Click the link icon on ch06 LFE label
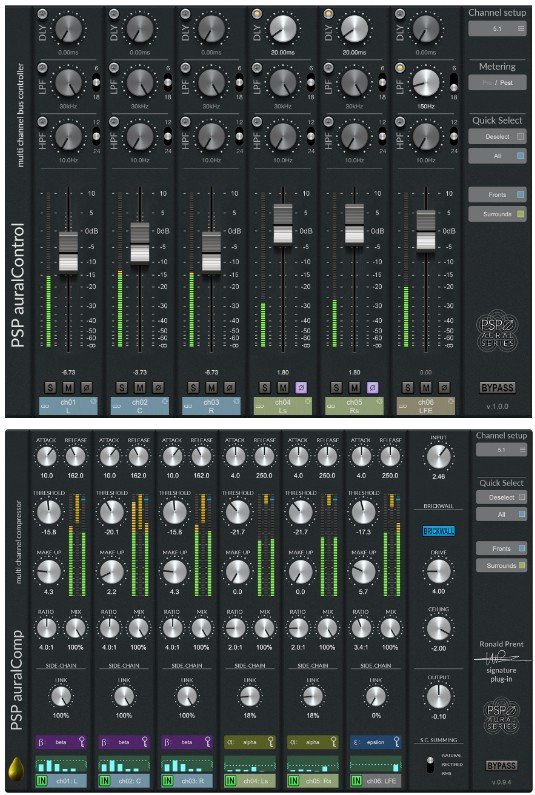 pyautogui.click(x=403, y=407)
